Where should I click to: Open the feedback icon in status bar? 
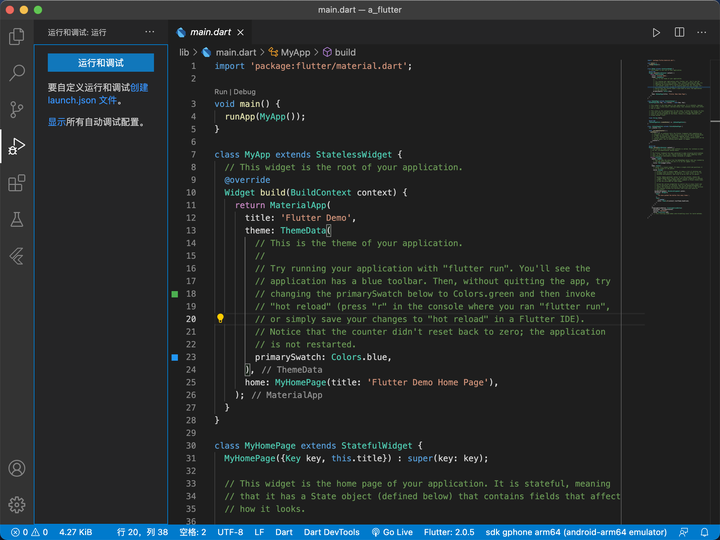tap(683, 532)
